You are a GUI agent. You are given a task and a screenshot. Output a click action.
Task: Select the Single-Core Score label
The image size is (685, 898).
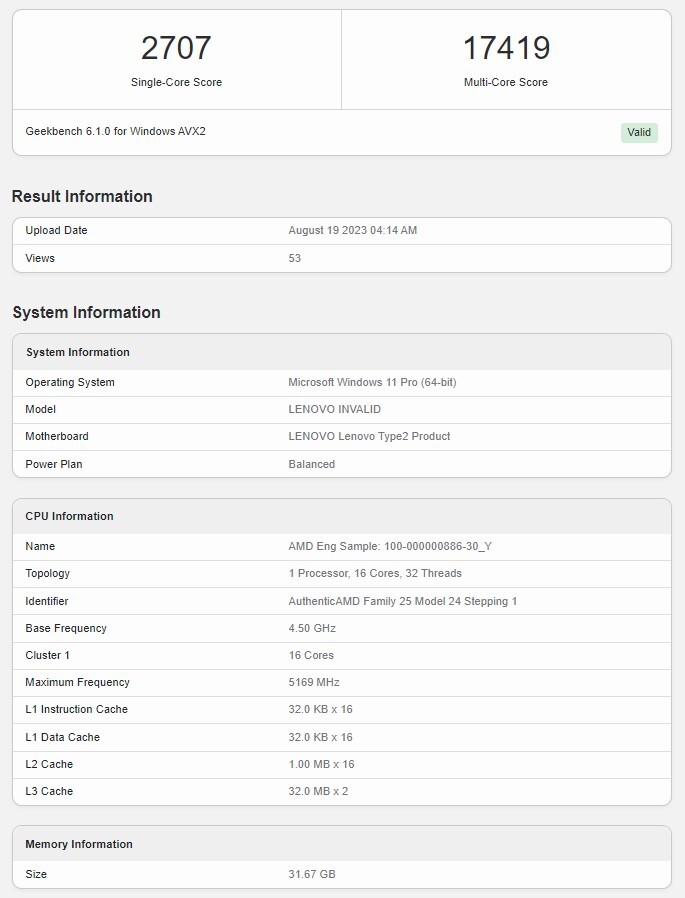[176, 82]
